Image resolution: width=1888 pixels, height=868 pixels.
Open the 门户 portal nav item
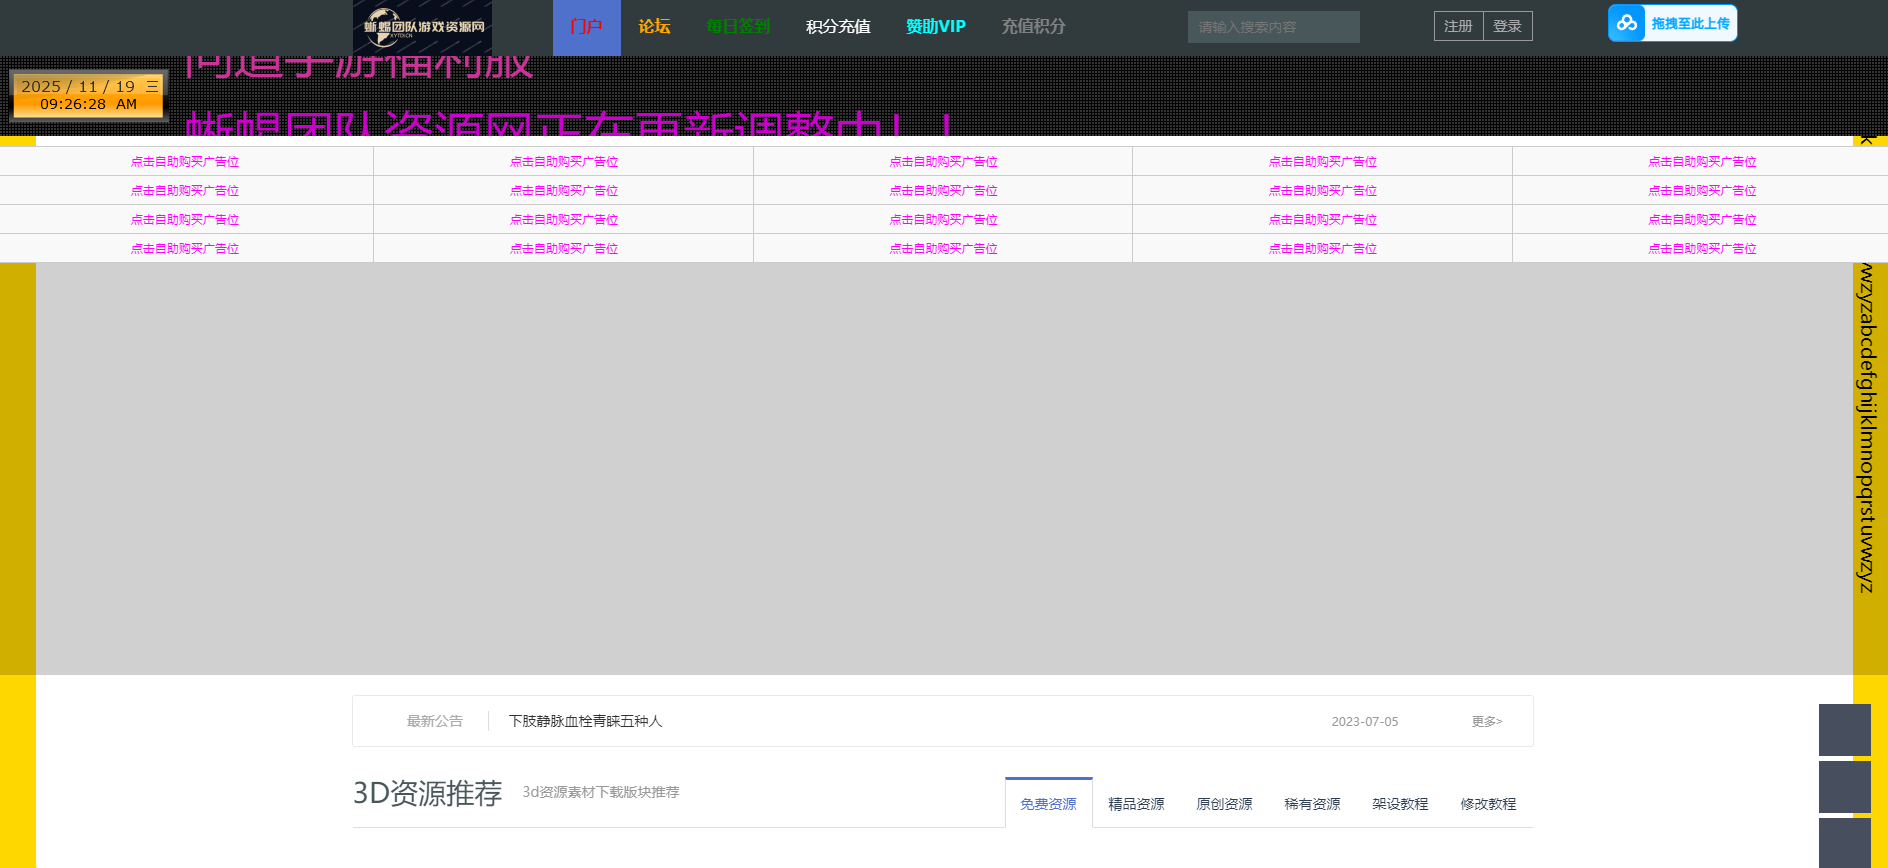point(586,27)
